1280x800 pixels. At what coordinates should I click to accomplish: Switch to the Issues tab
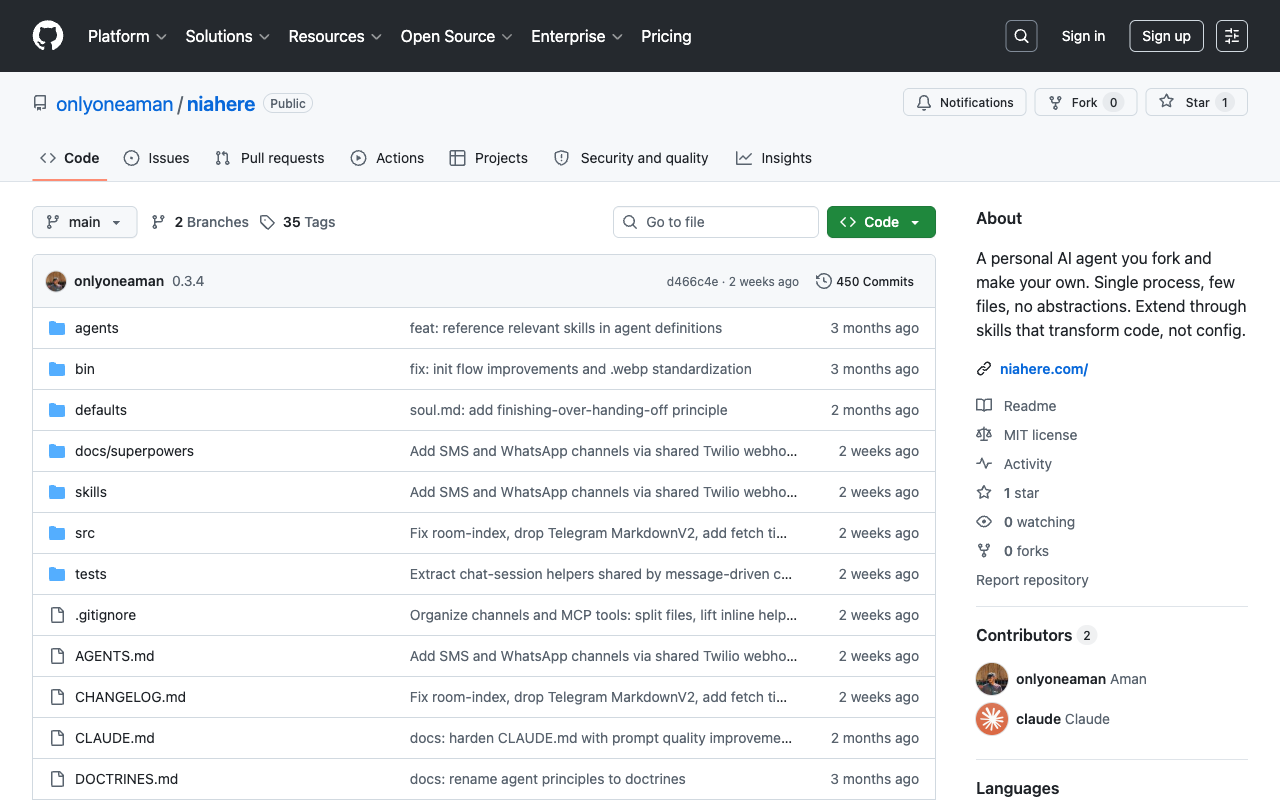click(x=157, y=158)
